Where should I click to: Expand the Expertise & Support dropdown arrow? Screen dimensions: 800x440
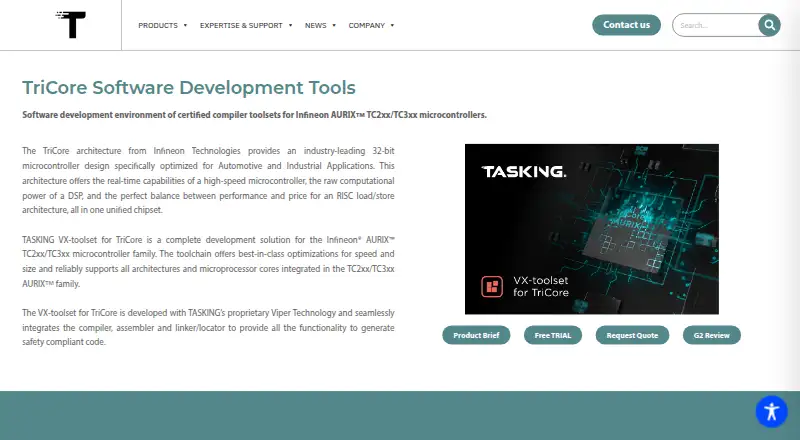(x=290, y=26)
